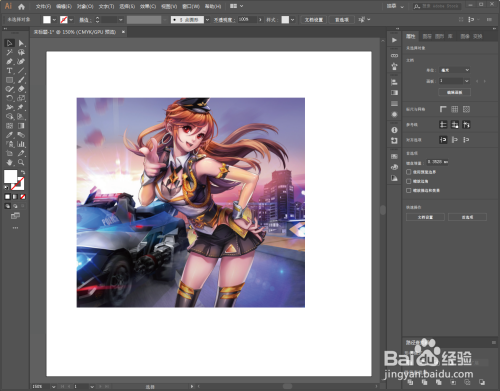Viewport: 500px width, 391px height.
Task: Click the 首选项 button in control bar
Action: point(342,20)
